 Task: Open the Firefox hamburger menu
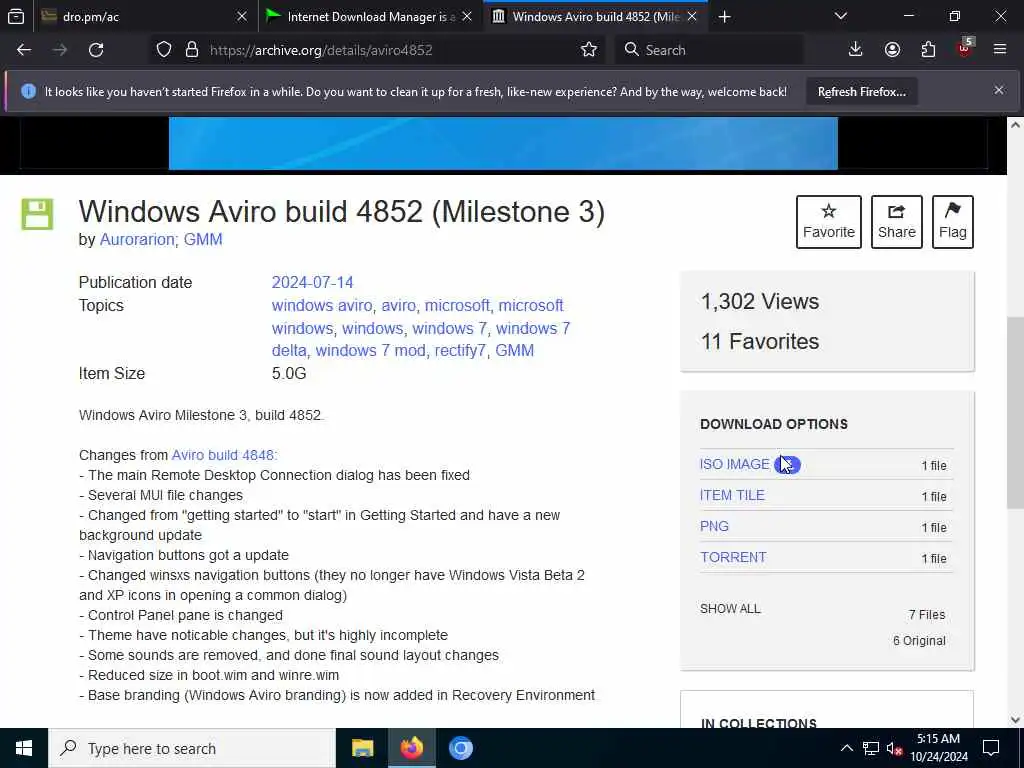pyautogui.click(x=999, y=49)
